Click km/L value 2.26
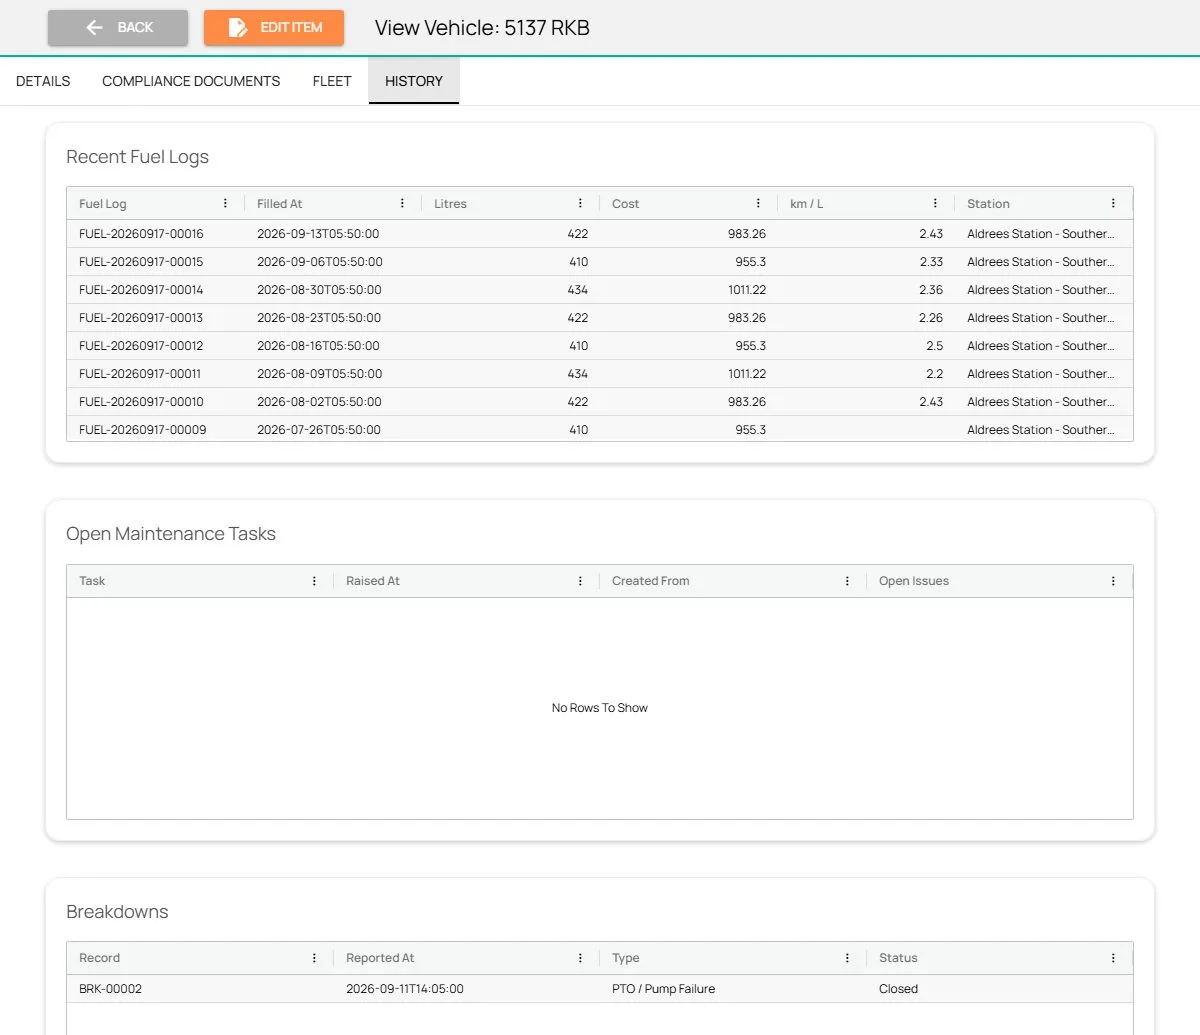1200x1035 pixels. click(931, 318)
